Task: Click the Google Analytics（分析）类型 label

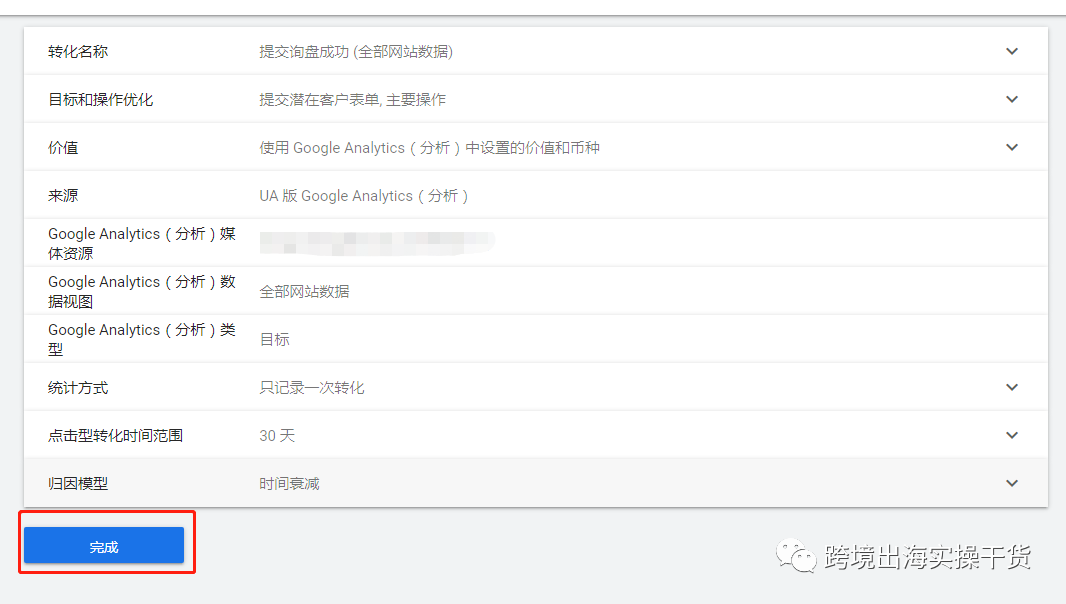Action: [140, 339]
